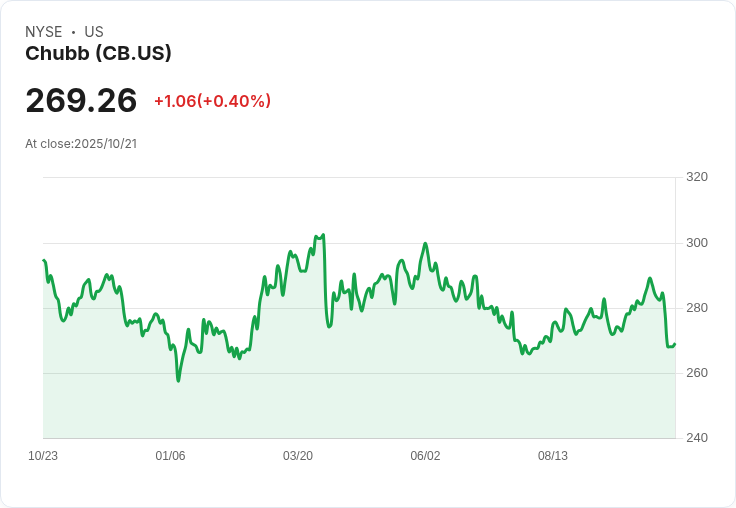Screen dimensions: 736x508
Task: Click the 03/20 date on x-axis
Action: [298, 456]
